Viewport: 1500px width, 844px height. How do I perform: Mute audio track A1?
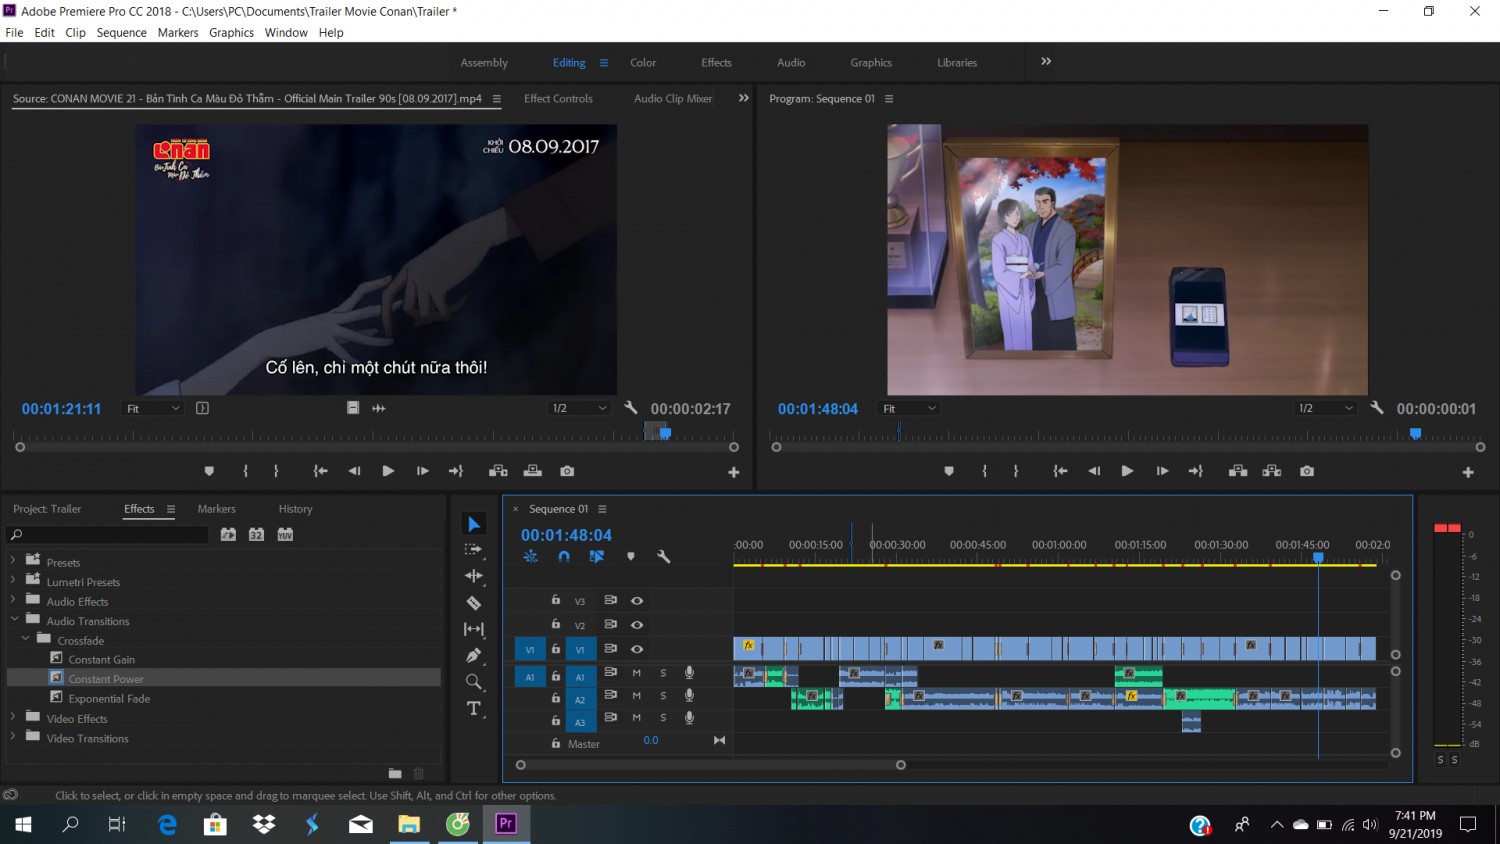636,673
